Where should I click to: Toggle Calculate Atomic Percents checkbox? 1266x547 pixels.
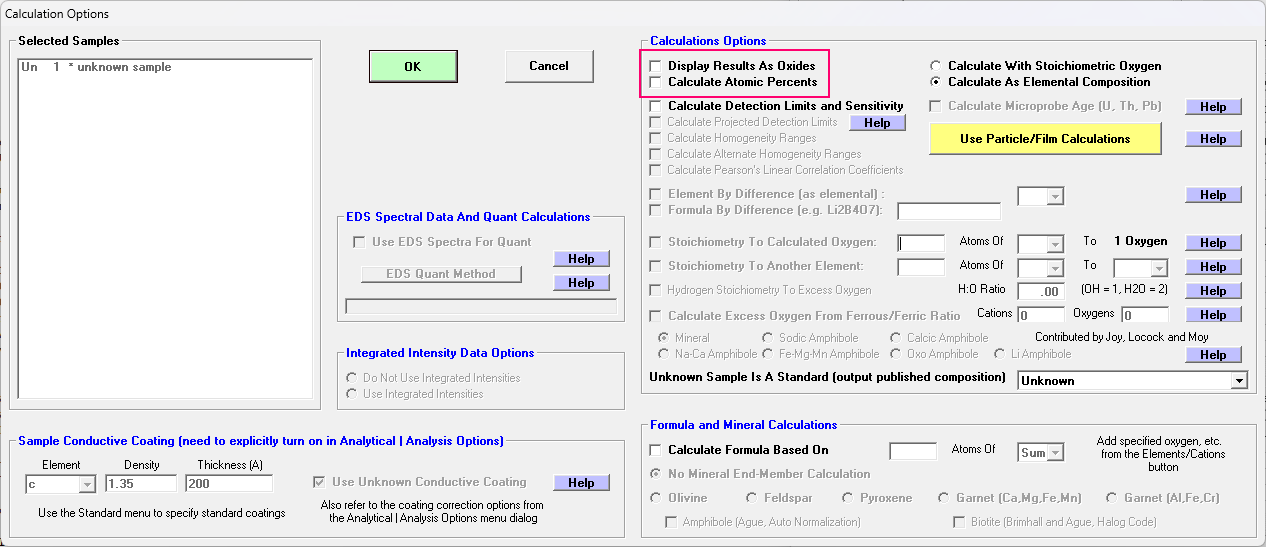(655, 82)
